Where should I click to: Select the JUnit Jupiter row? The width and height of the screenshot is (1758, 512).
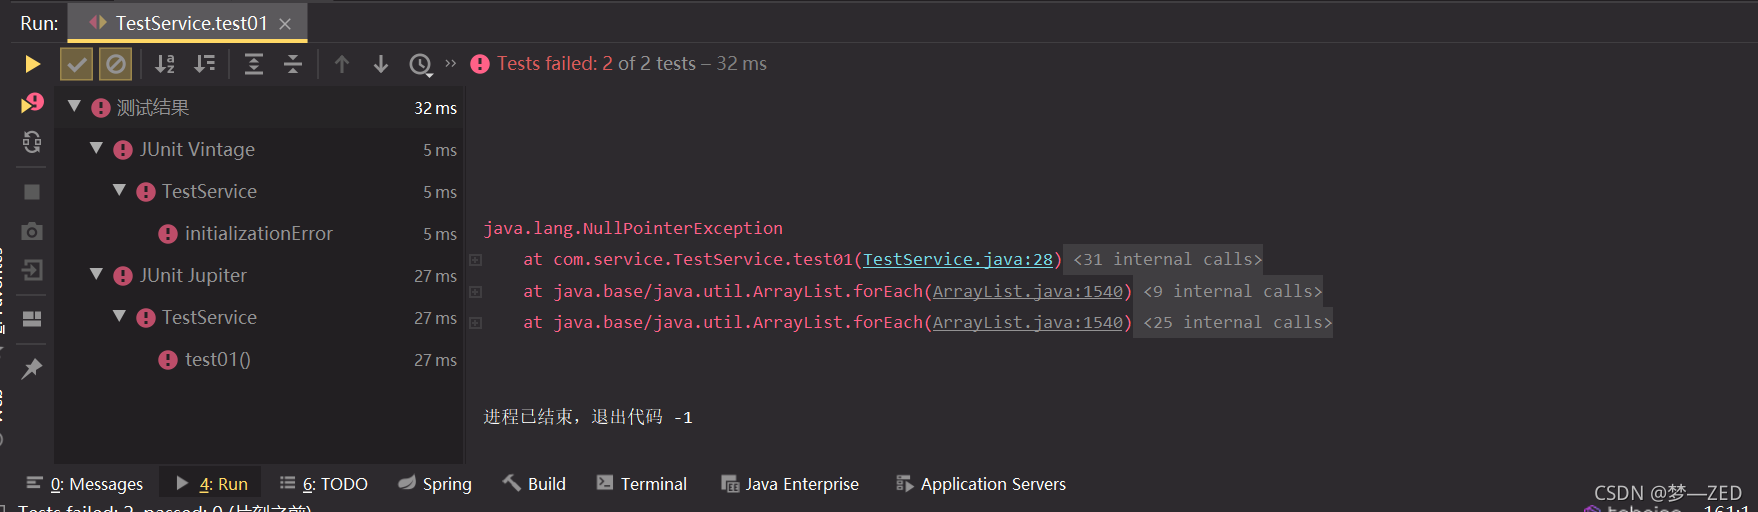pyautogui.click(x=259, y=276)
